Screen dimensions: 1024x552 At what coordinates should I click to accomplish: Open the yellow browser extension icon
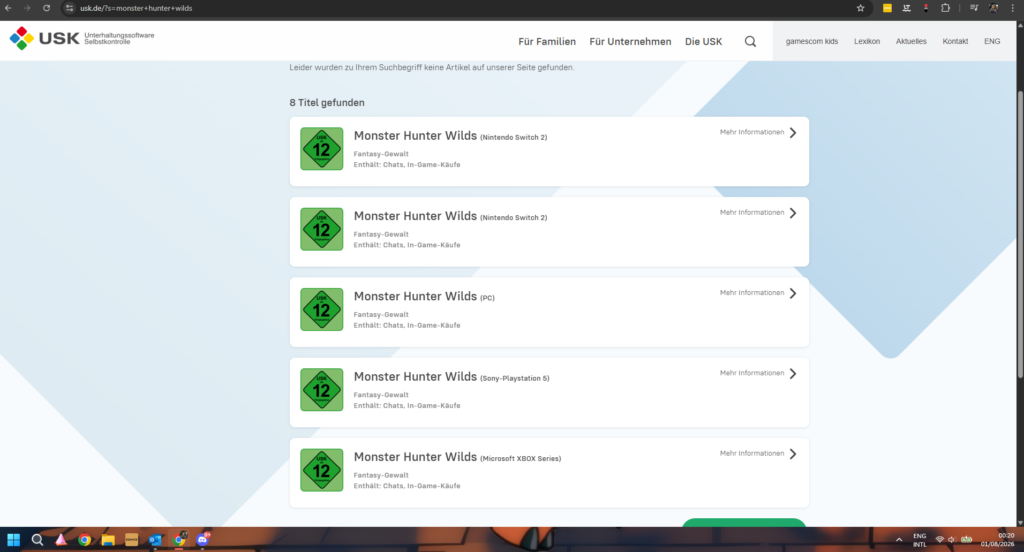coord(887,8)
